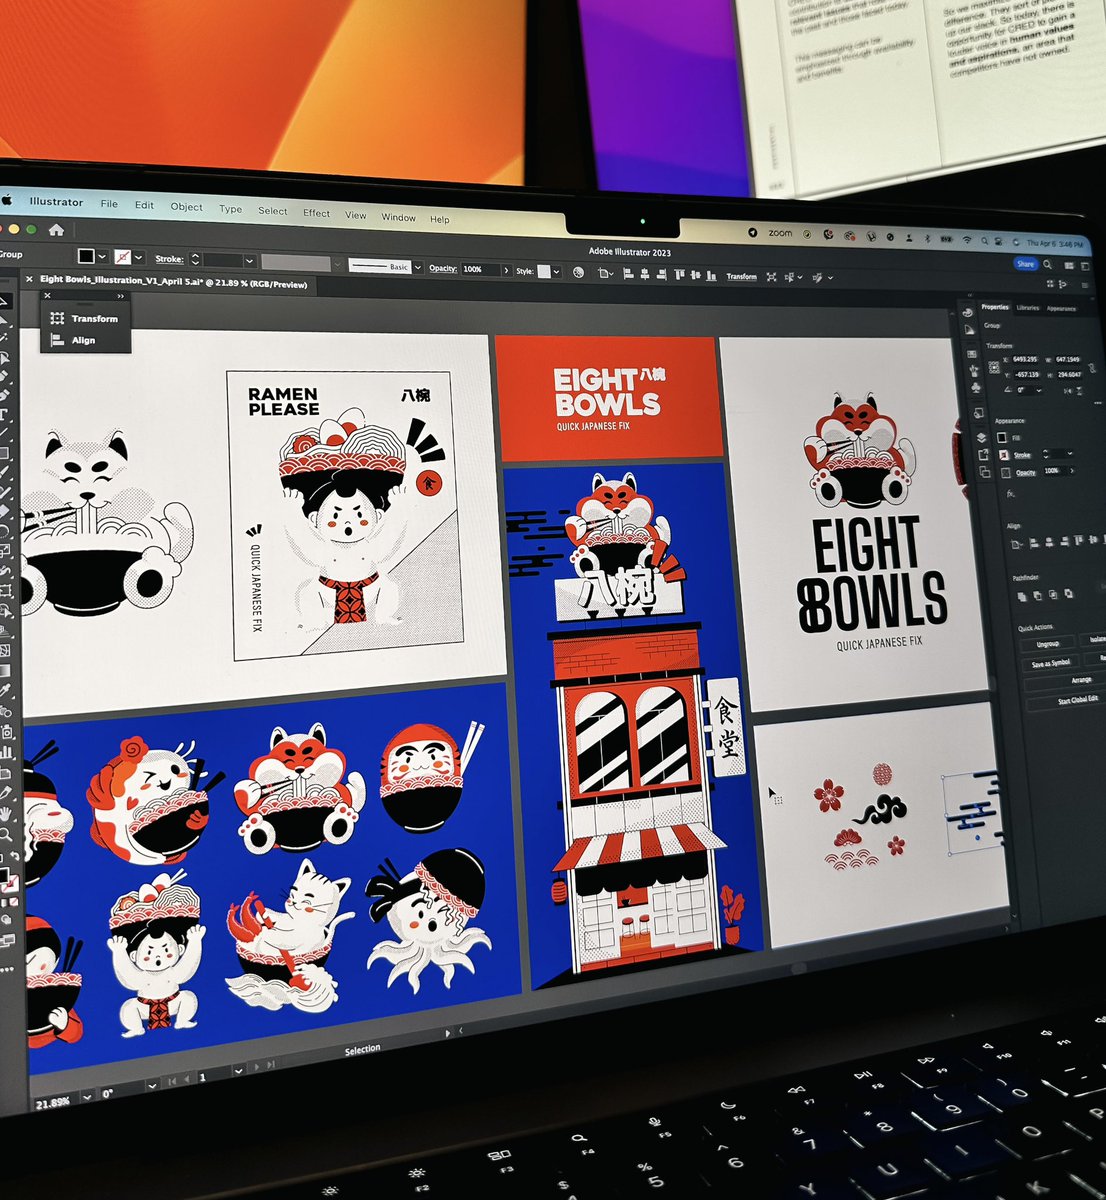Open the File menu
The width and height of the screenshot is (1106, 1200).
tap(109, 204)
